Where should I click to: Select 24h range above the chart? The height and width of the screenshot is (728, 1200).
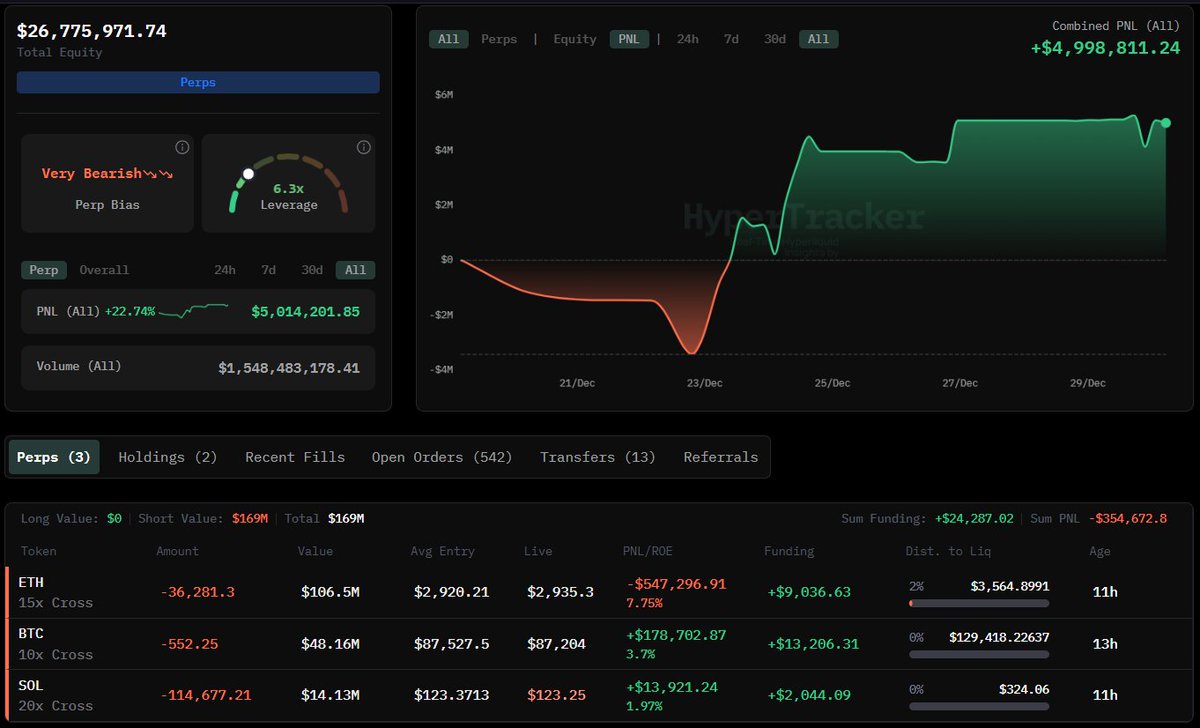point(688,39)
